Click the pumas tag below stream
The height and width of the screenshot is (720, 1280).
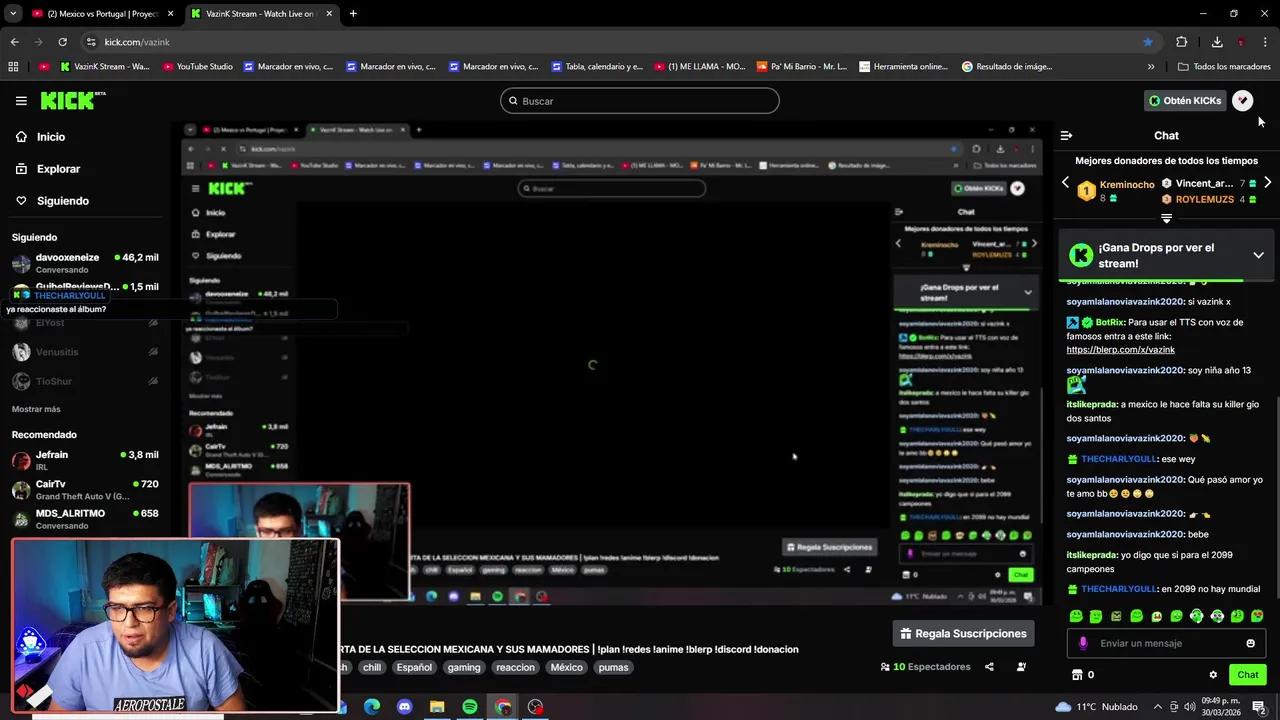coord(614,668)
